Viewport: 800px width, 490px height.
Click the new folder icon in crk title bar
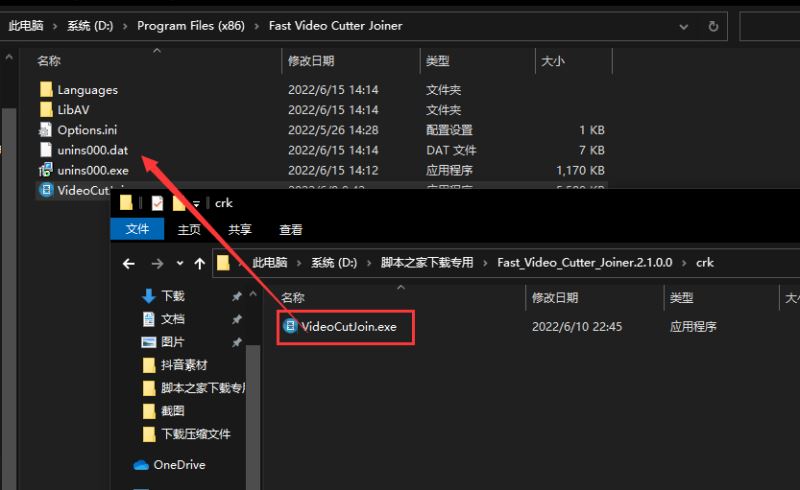click(179, 203)
